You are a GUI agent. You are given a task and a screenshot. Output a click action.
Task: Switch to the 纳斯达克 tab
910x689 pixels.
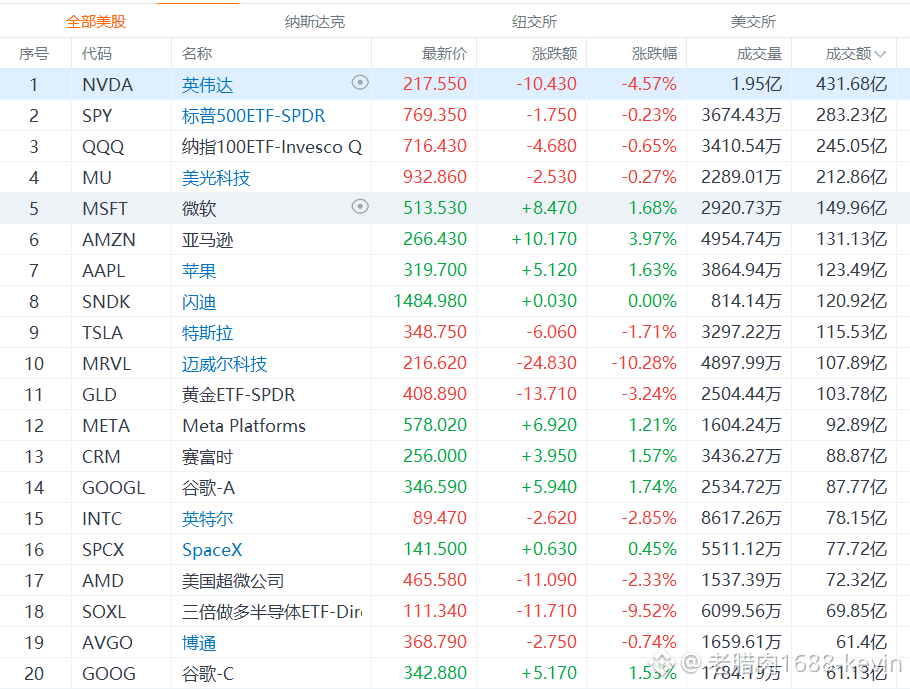click(x=315, y=22)
